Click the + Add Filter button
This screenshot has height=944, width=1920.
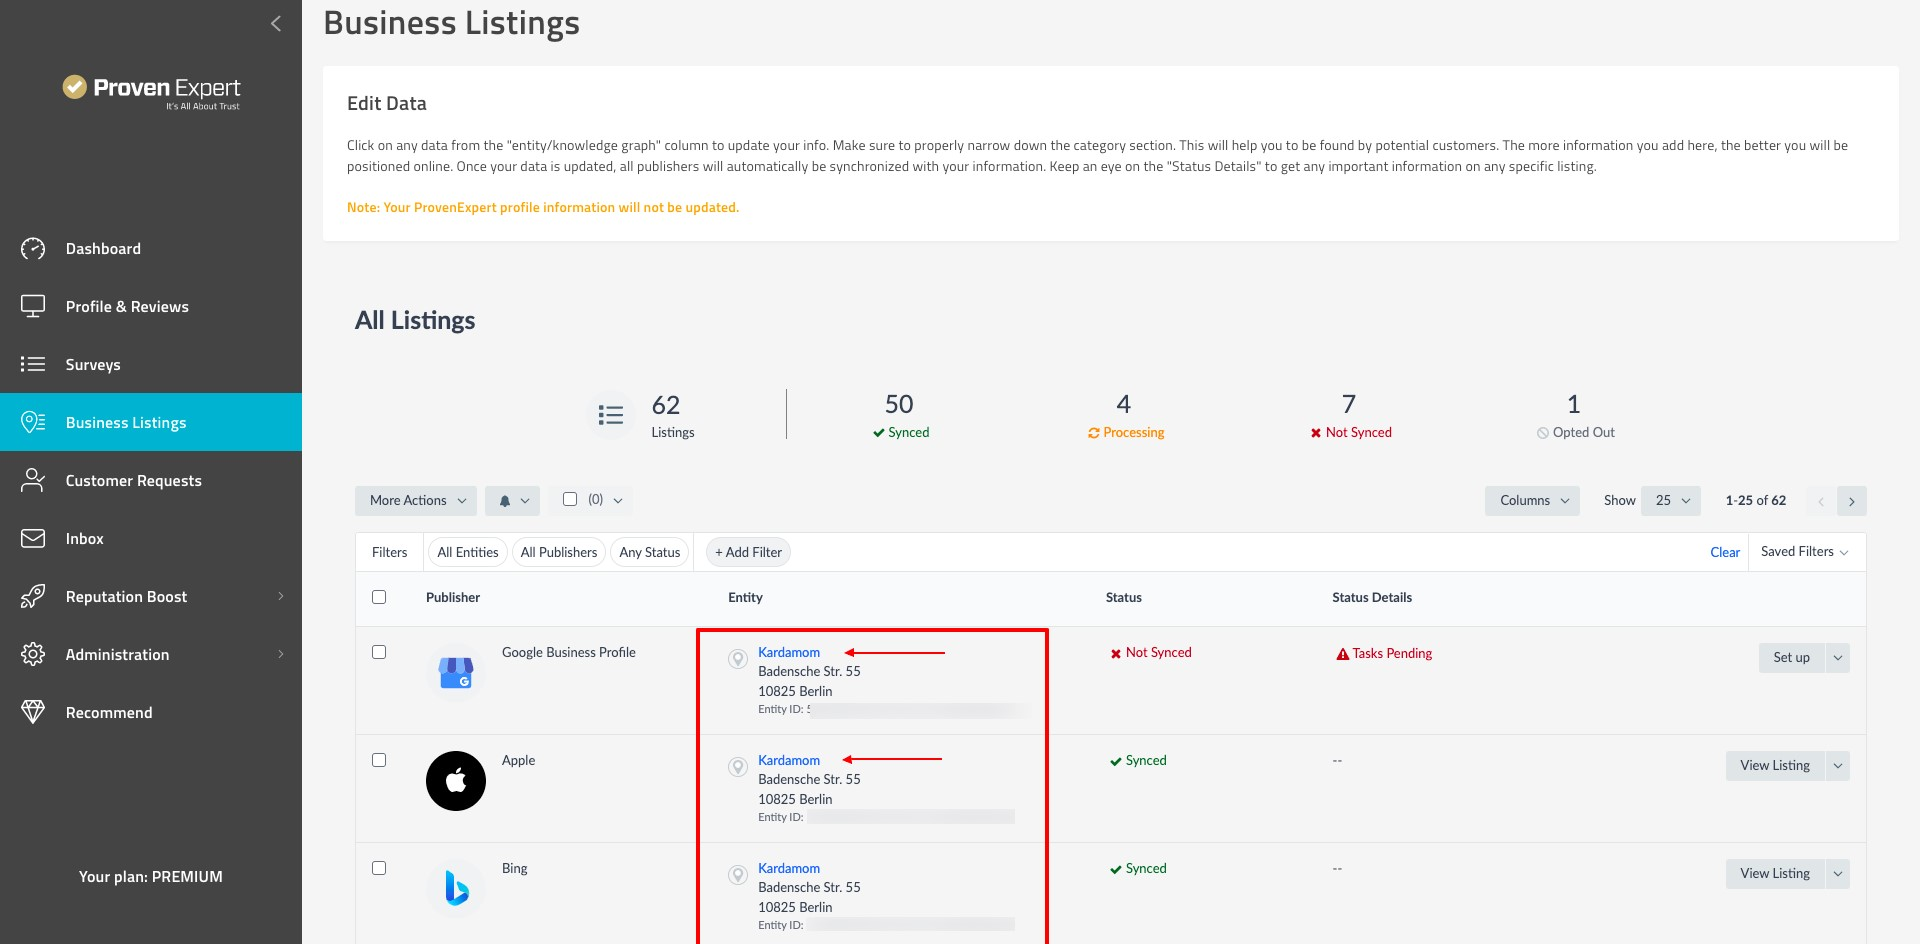click(x=748, y=552)
